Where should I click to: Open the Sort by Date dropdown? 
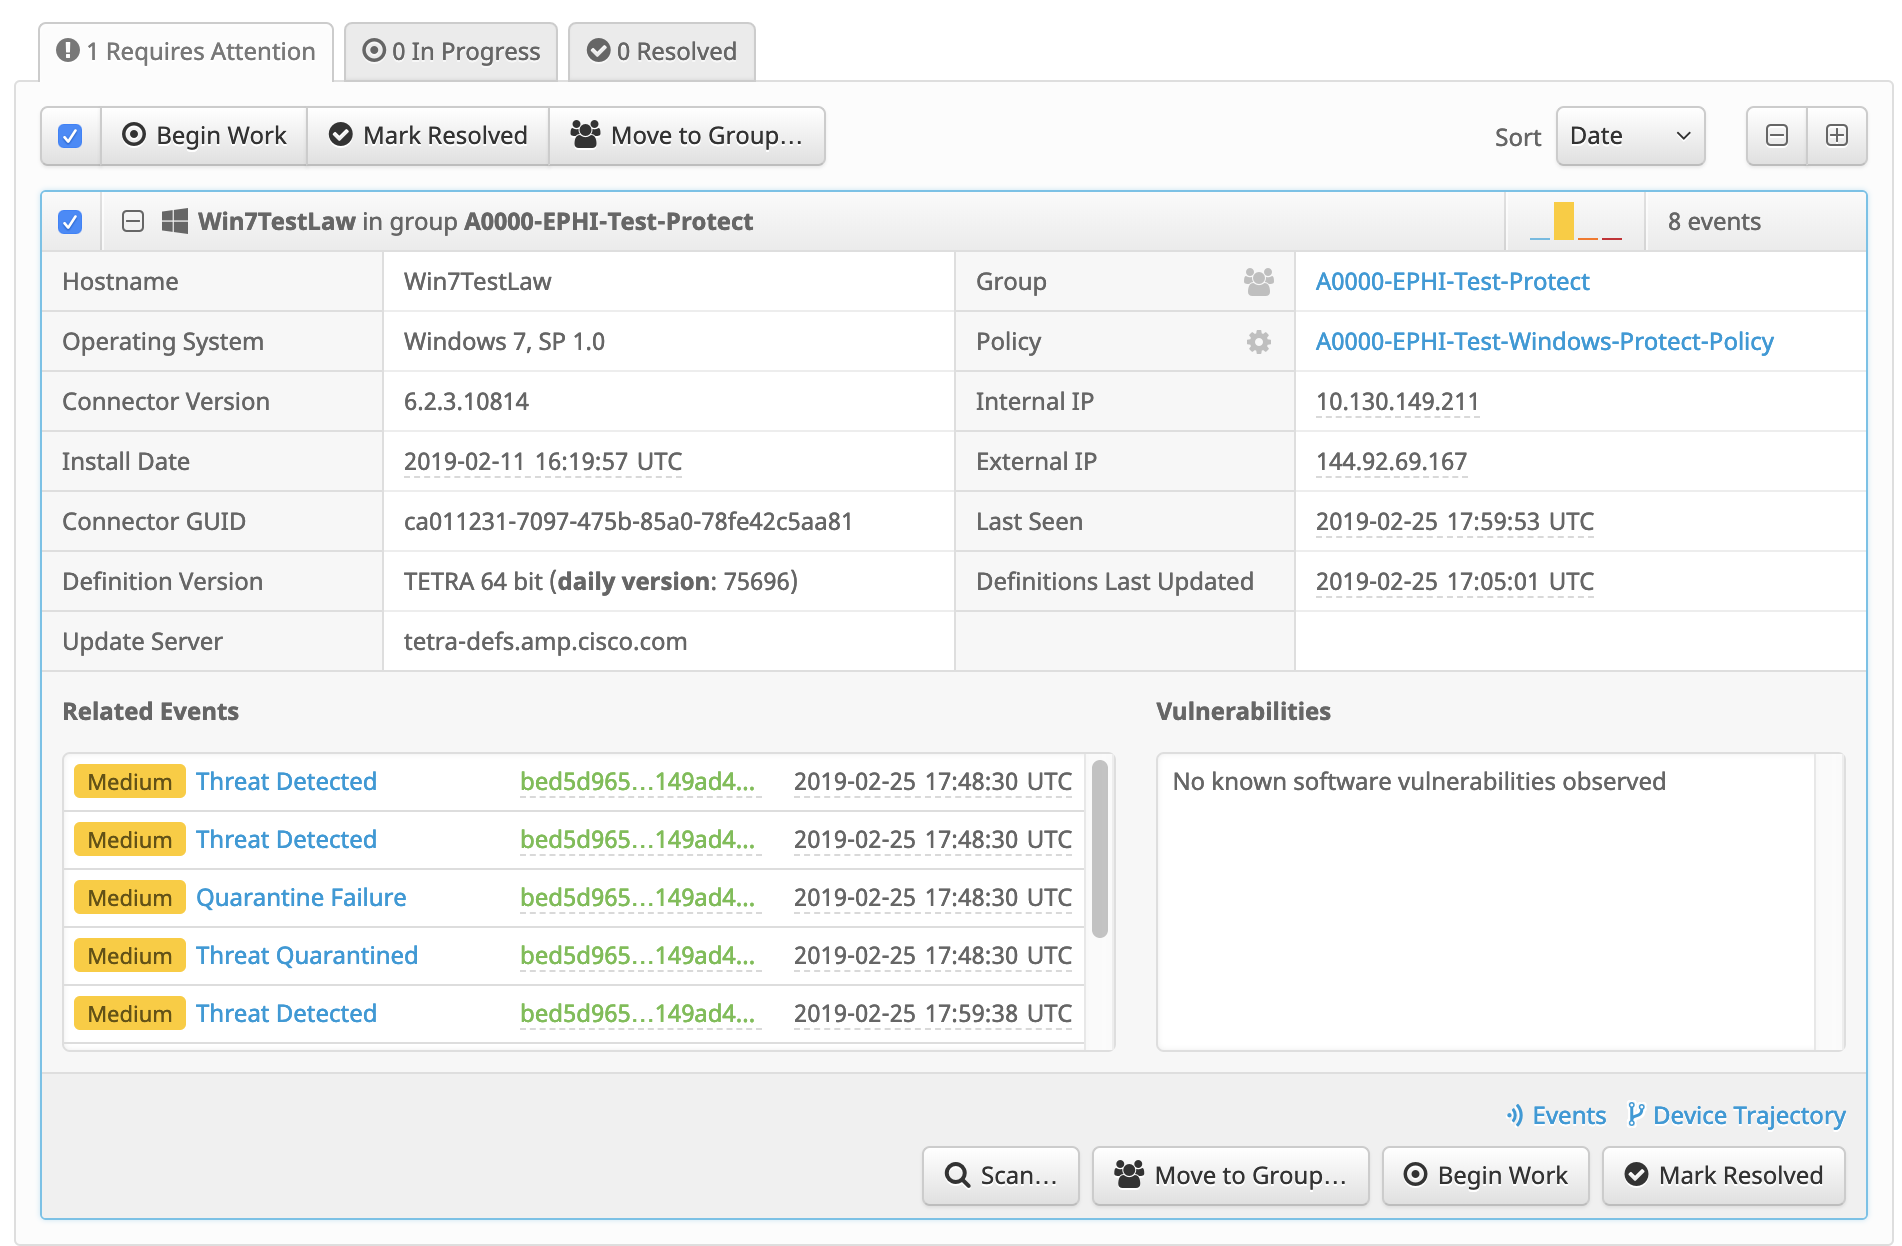click(x=1630, y=136)
